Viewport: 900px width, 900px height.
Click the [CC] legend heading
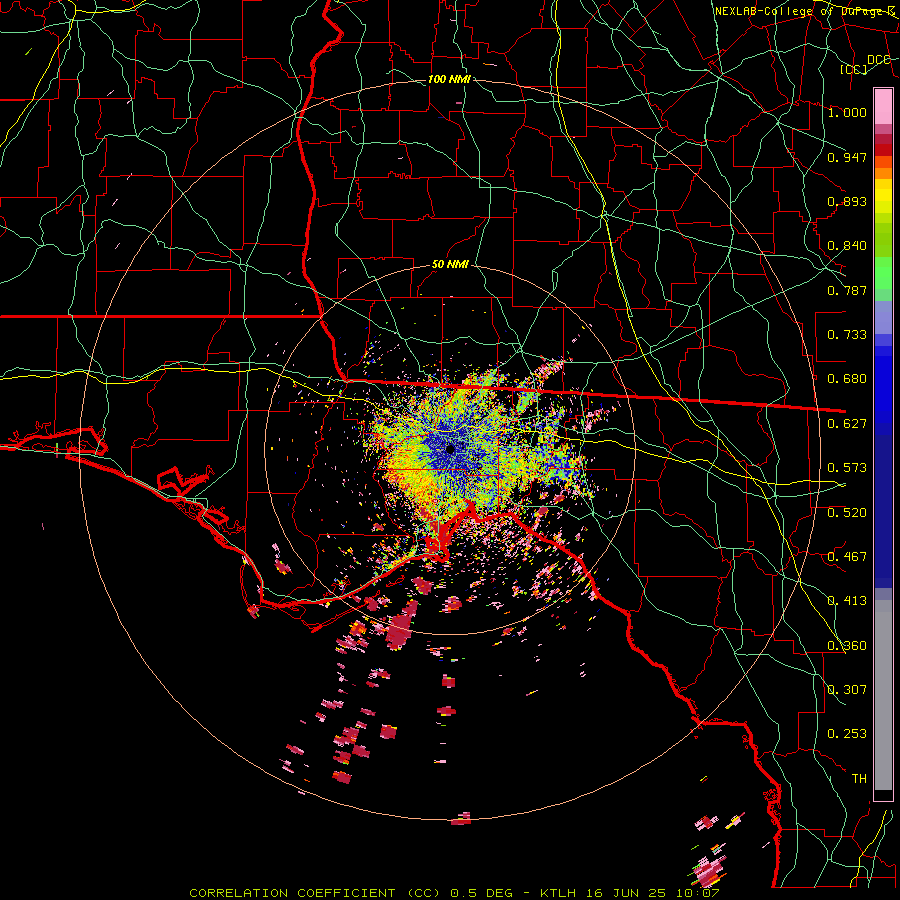pyautogui.click(x=853, y=70)
